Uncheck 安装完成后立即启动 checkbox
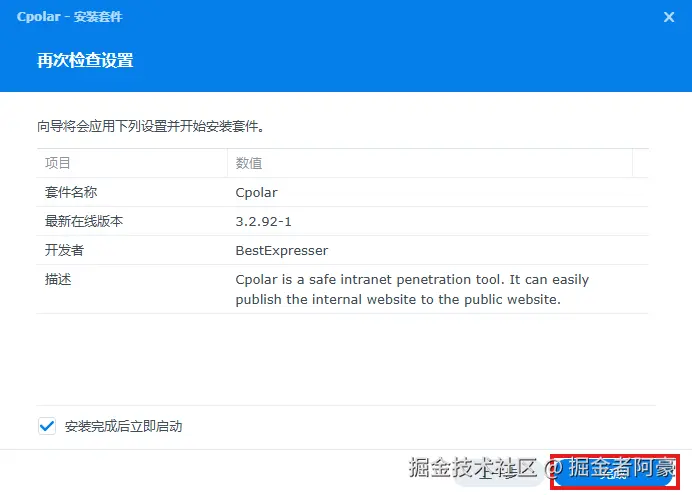The width and height of the screenshot is (692, 495). [x=47, y=426]
